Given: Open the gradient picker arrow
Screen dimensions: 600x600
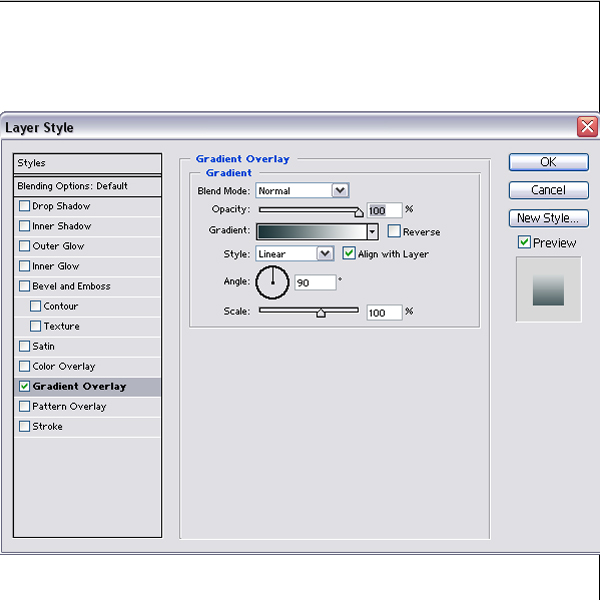Looking at the screenshot, I should pyautogui.click(x=372, y=232).
